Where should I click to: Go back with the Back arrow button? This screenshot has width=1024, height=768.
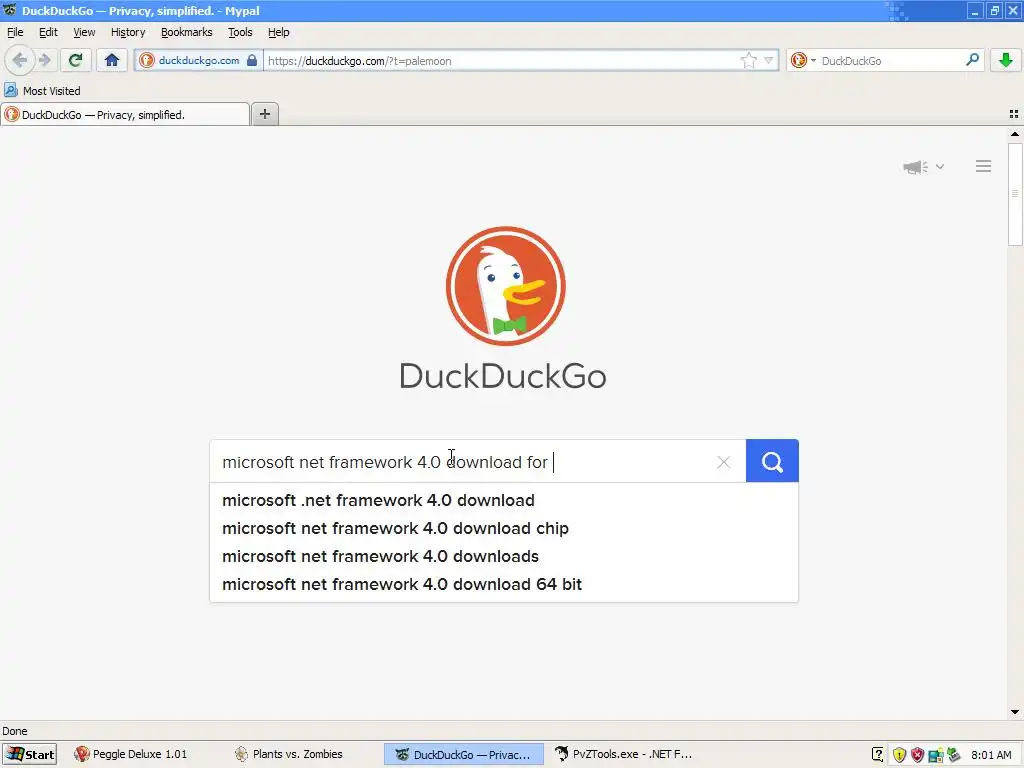(20, 60)
